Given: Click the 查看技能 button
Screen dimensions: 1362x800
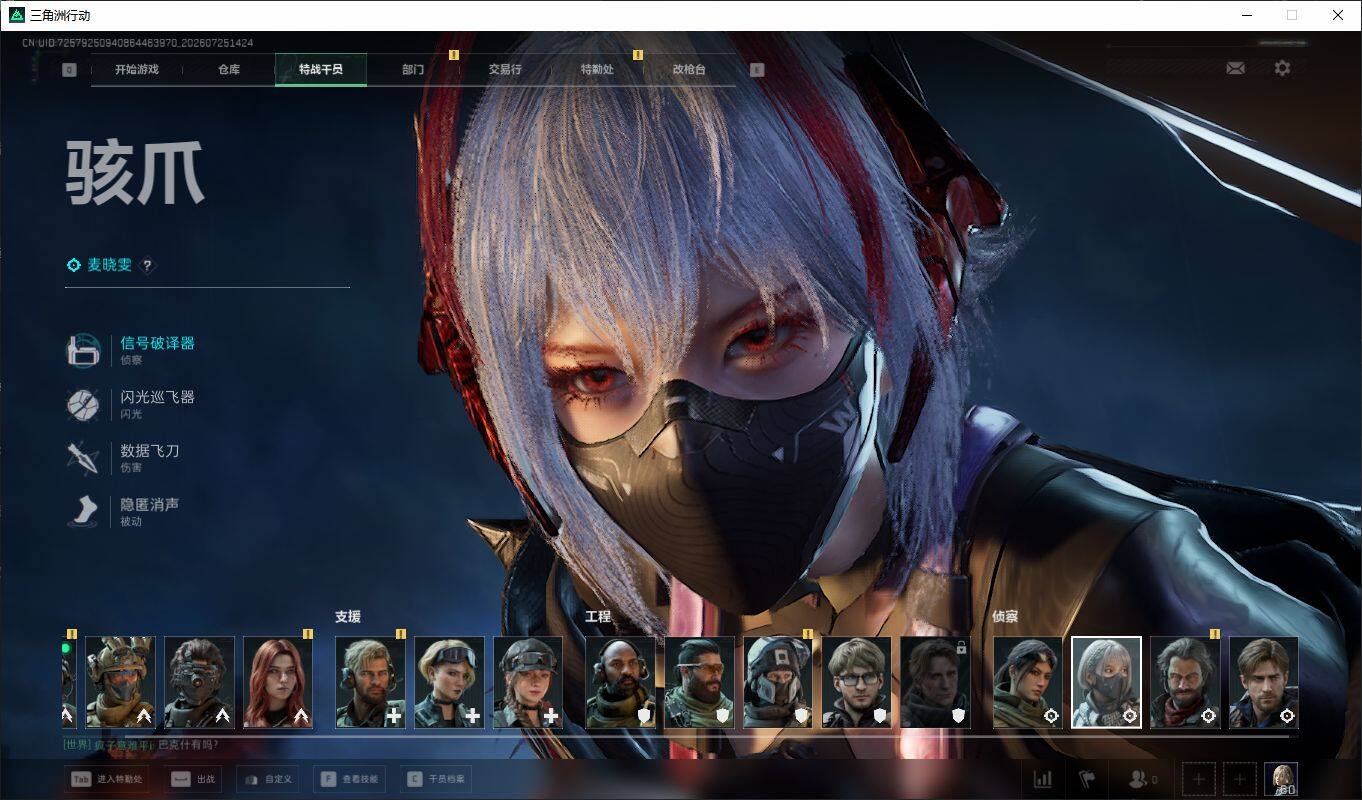Looking at the screenshot, I should point(350,779).
